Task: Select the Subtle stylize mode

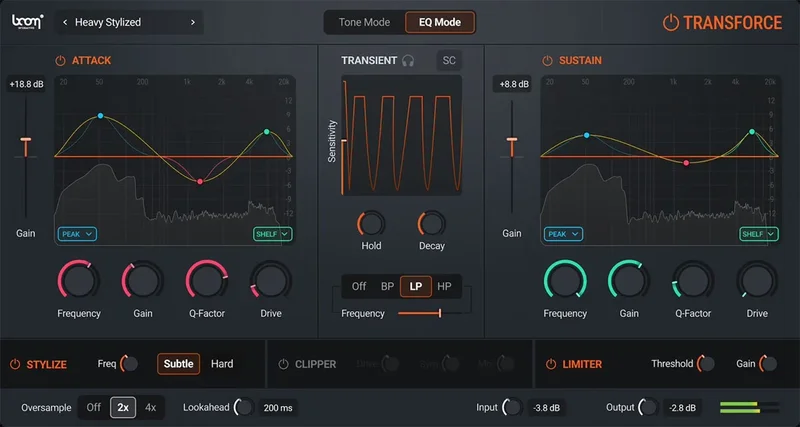Action: tap(179, 364)
